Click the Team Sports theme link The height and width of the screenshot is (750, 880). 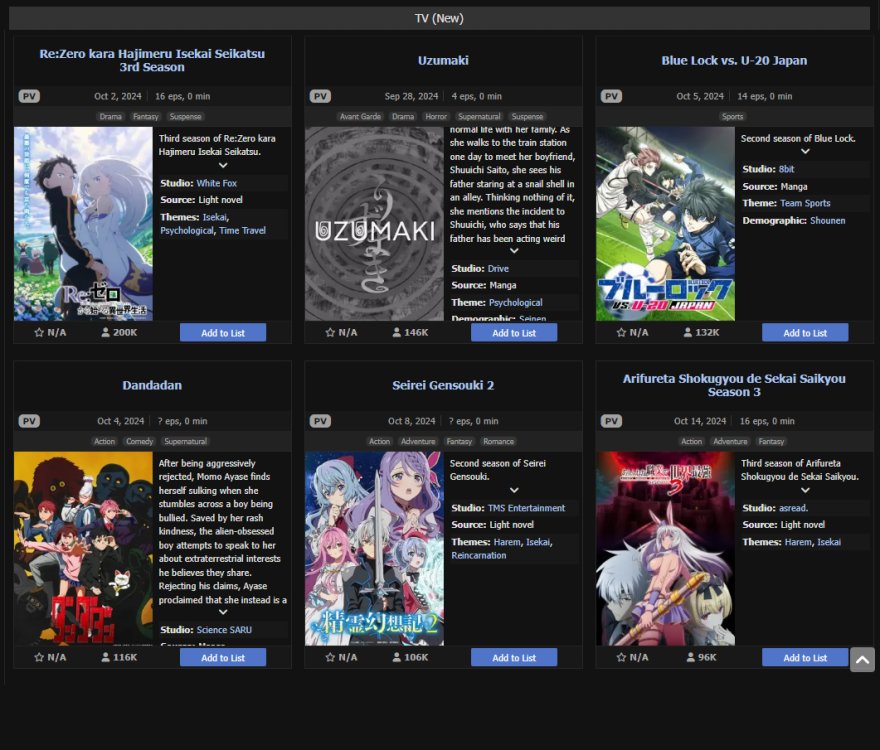pos(805,203)
